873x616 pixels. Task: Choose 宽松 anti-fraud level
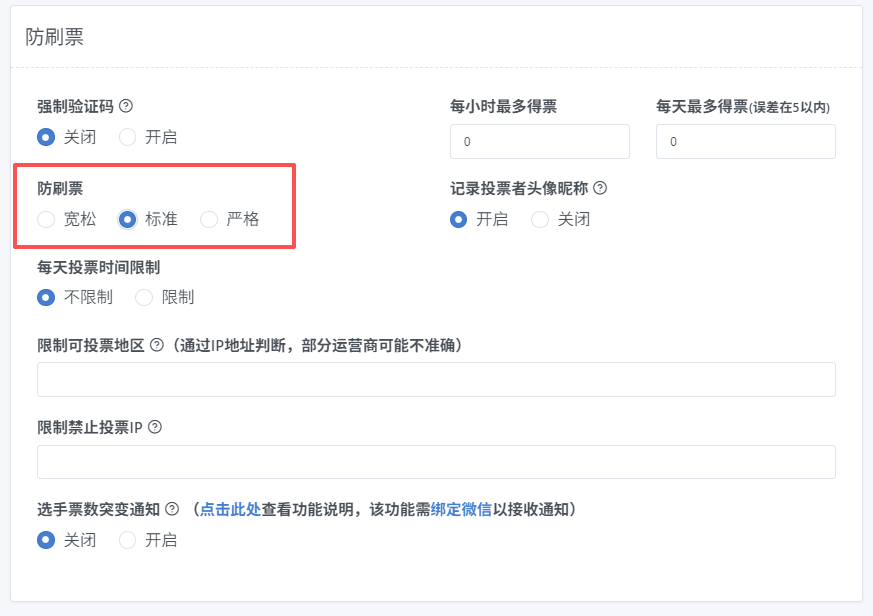pos(46,219)
